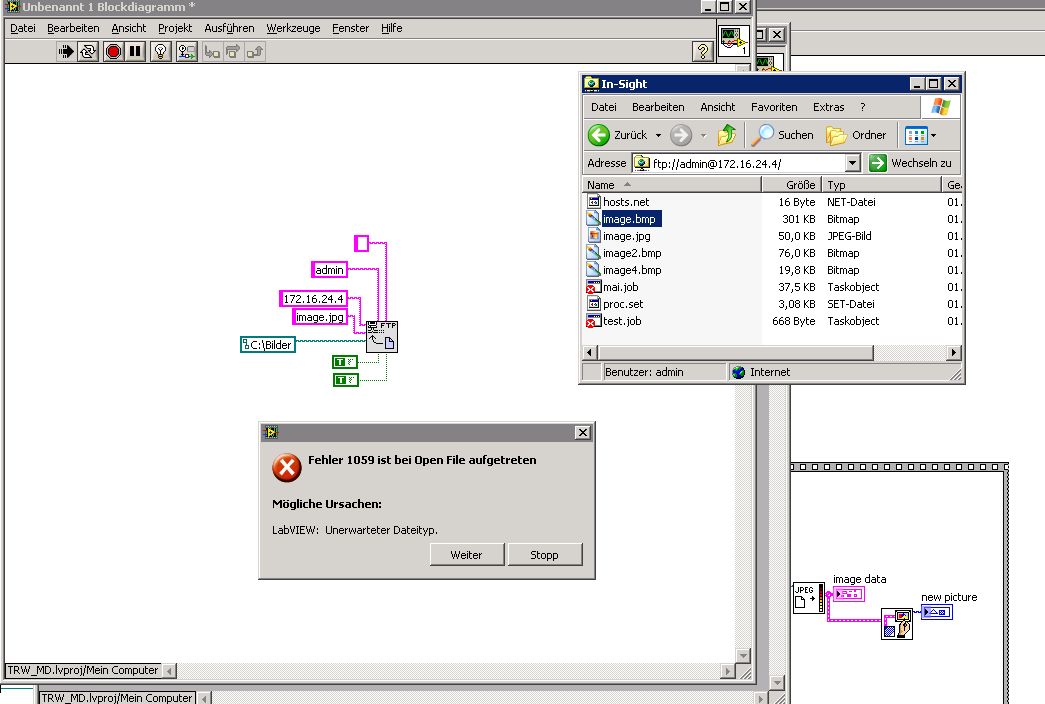Select the C:\Bilder path constant
The width and height of the screenshot is (1045, 704).
(x=268, y=345)
